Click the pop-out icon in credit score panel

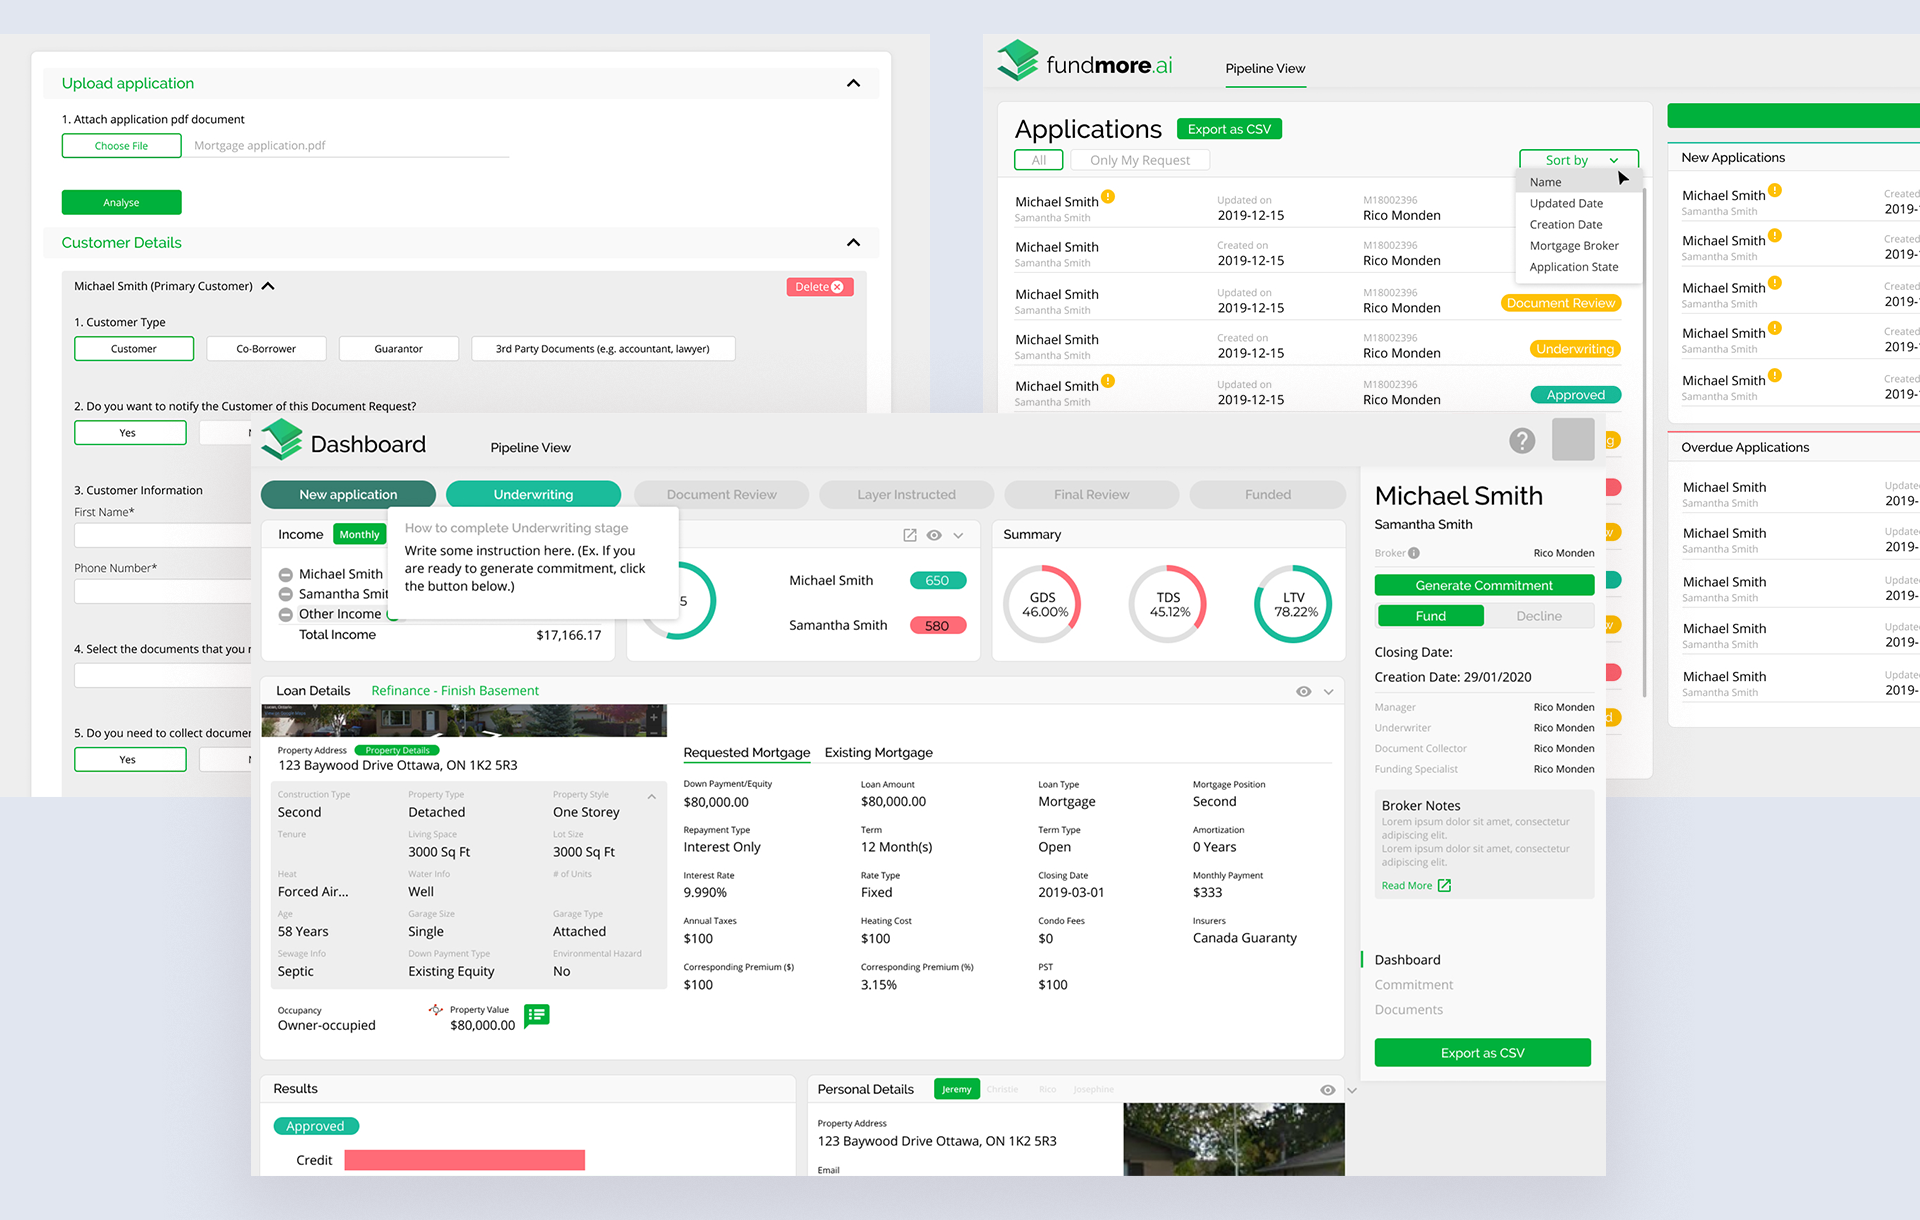pyautogui.click(x=909, y=535)
